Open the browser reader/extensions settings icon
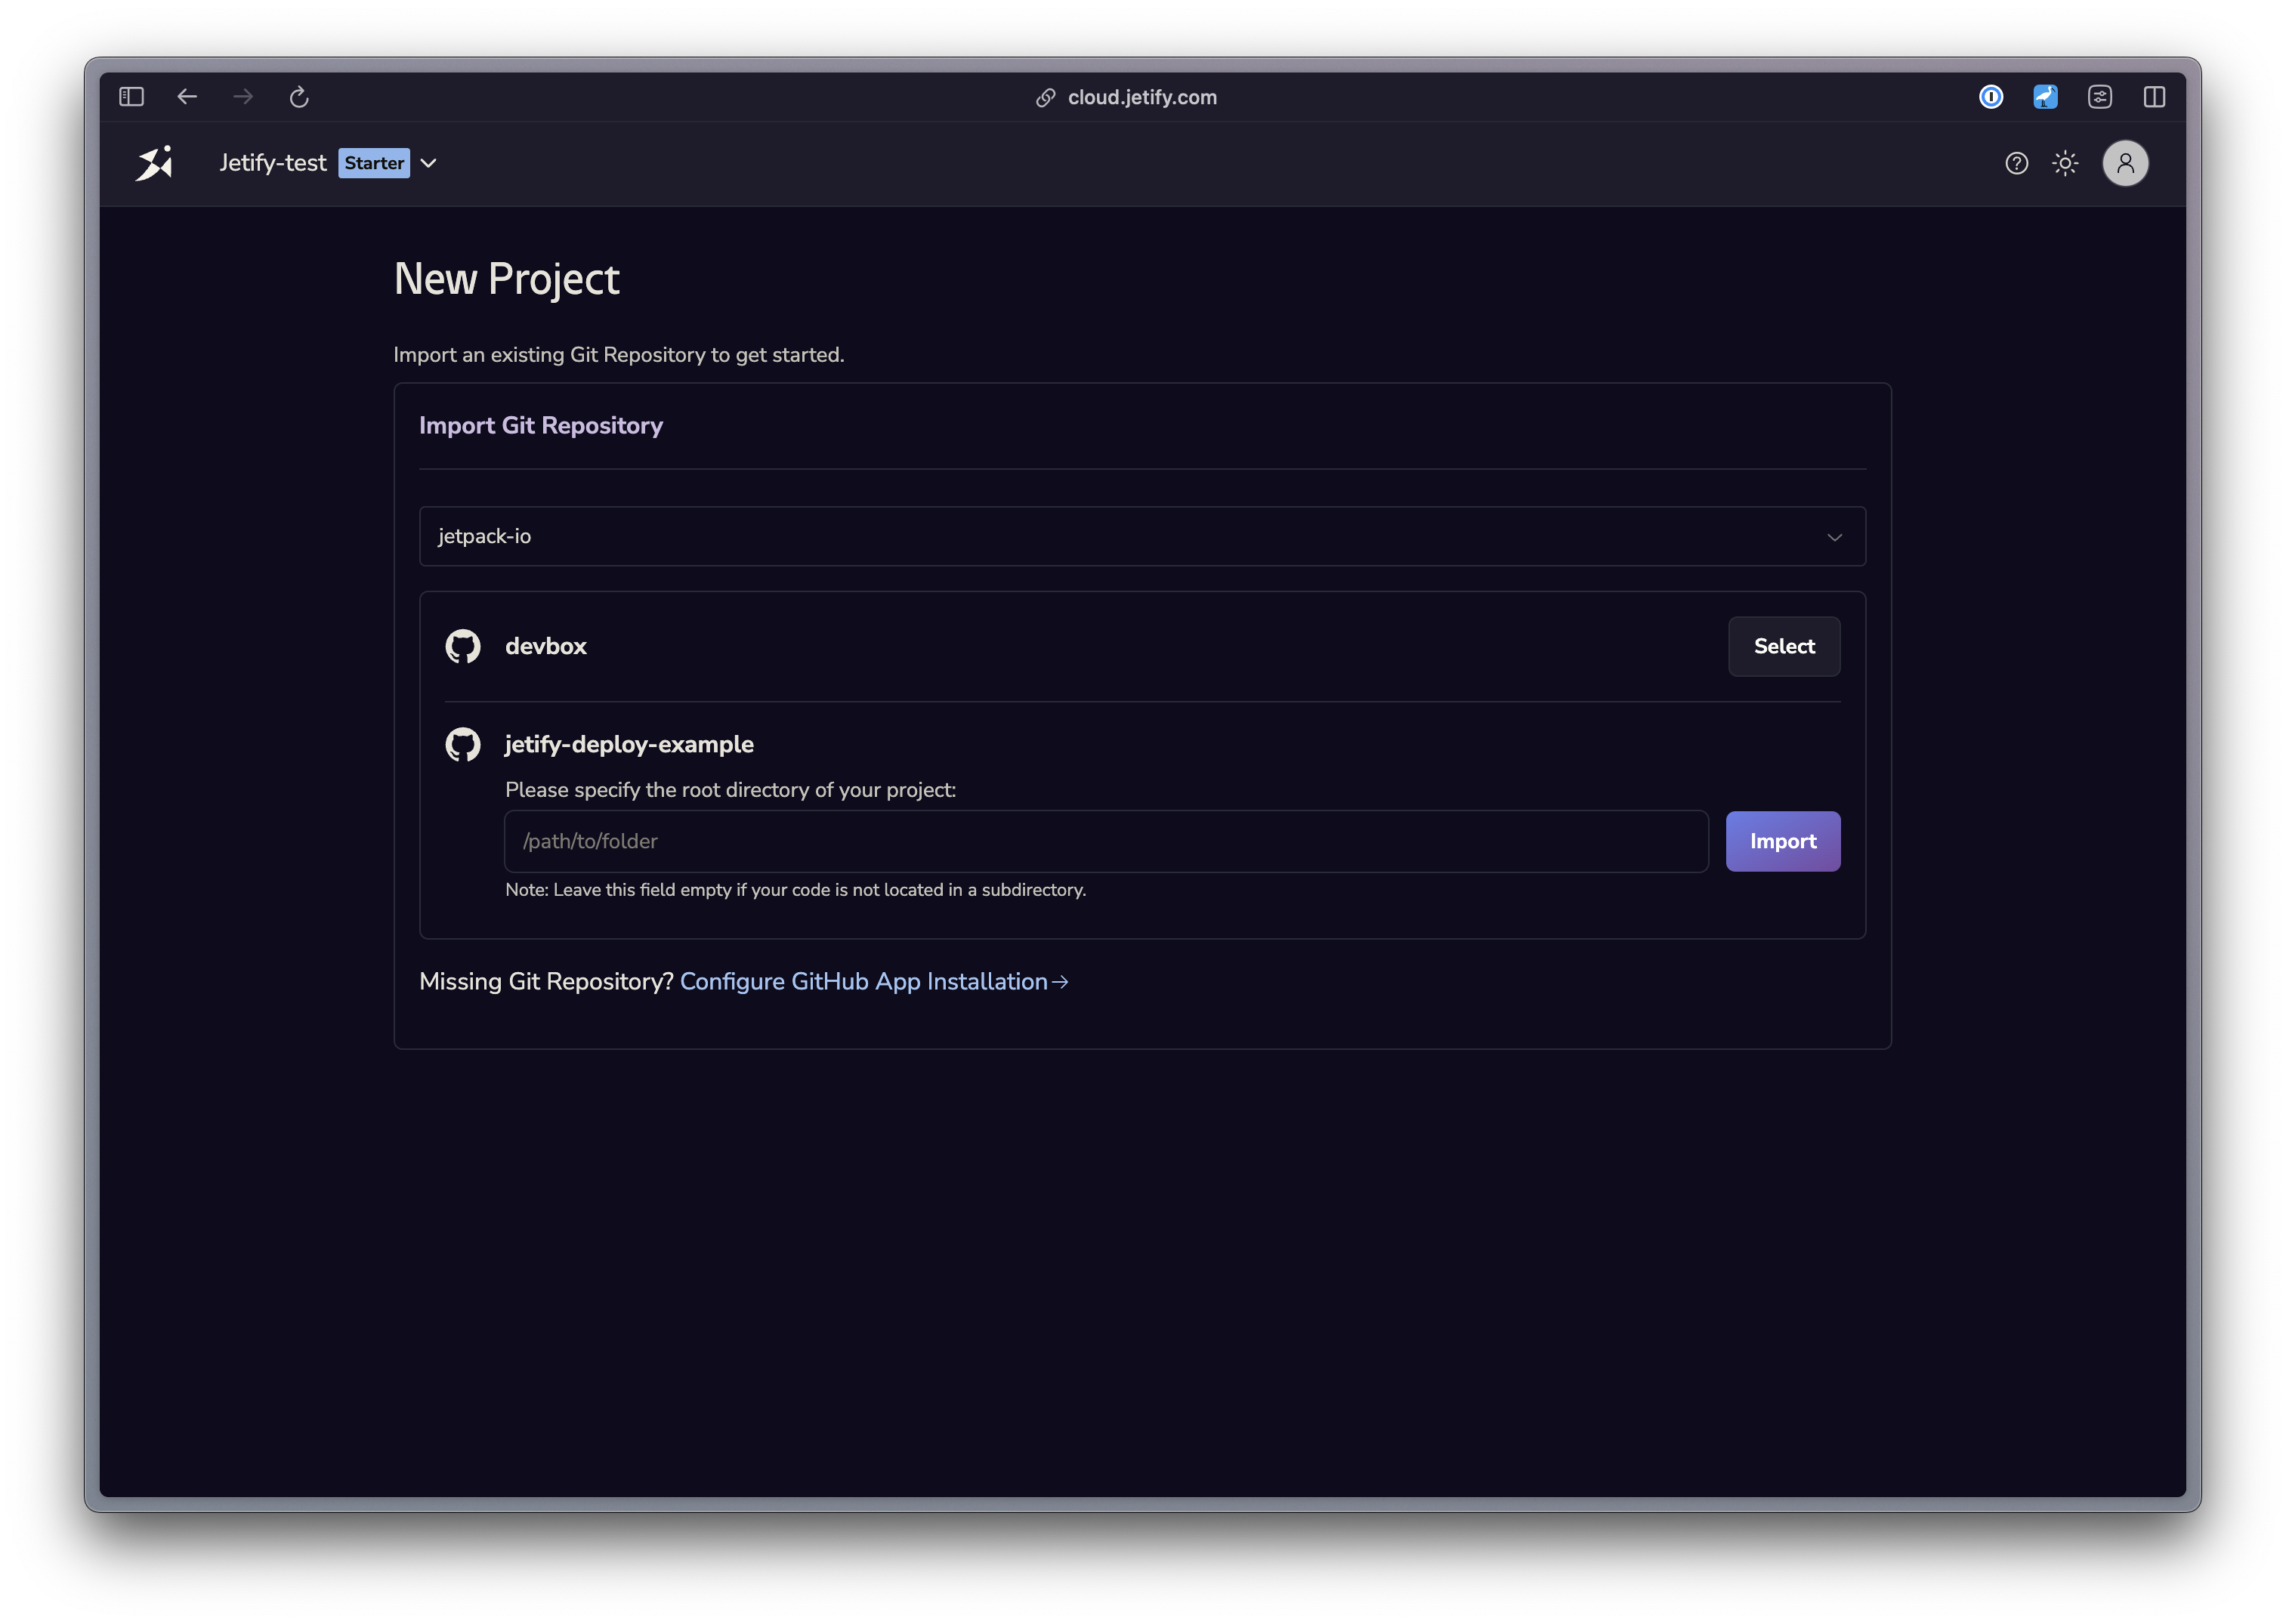The image size is (2286, 1624). point(2100,96)
